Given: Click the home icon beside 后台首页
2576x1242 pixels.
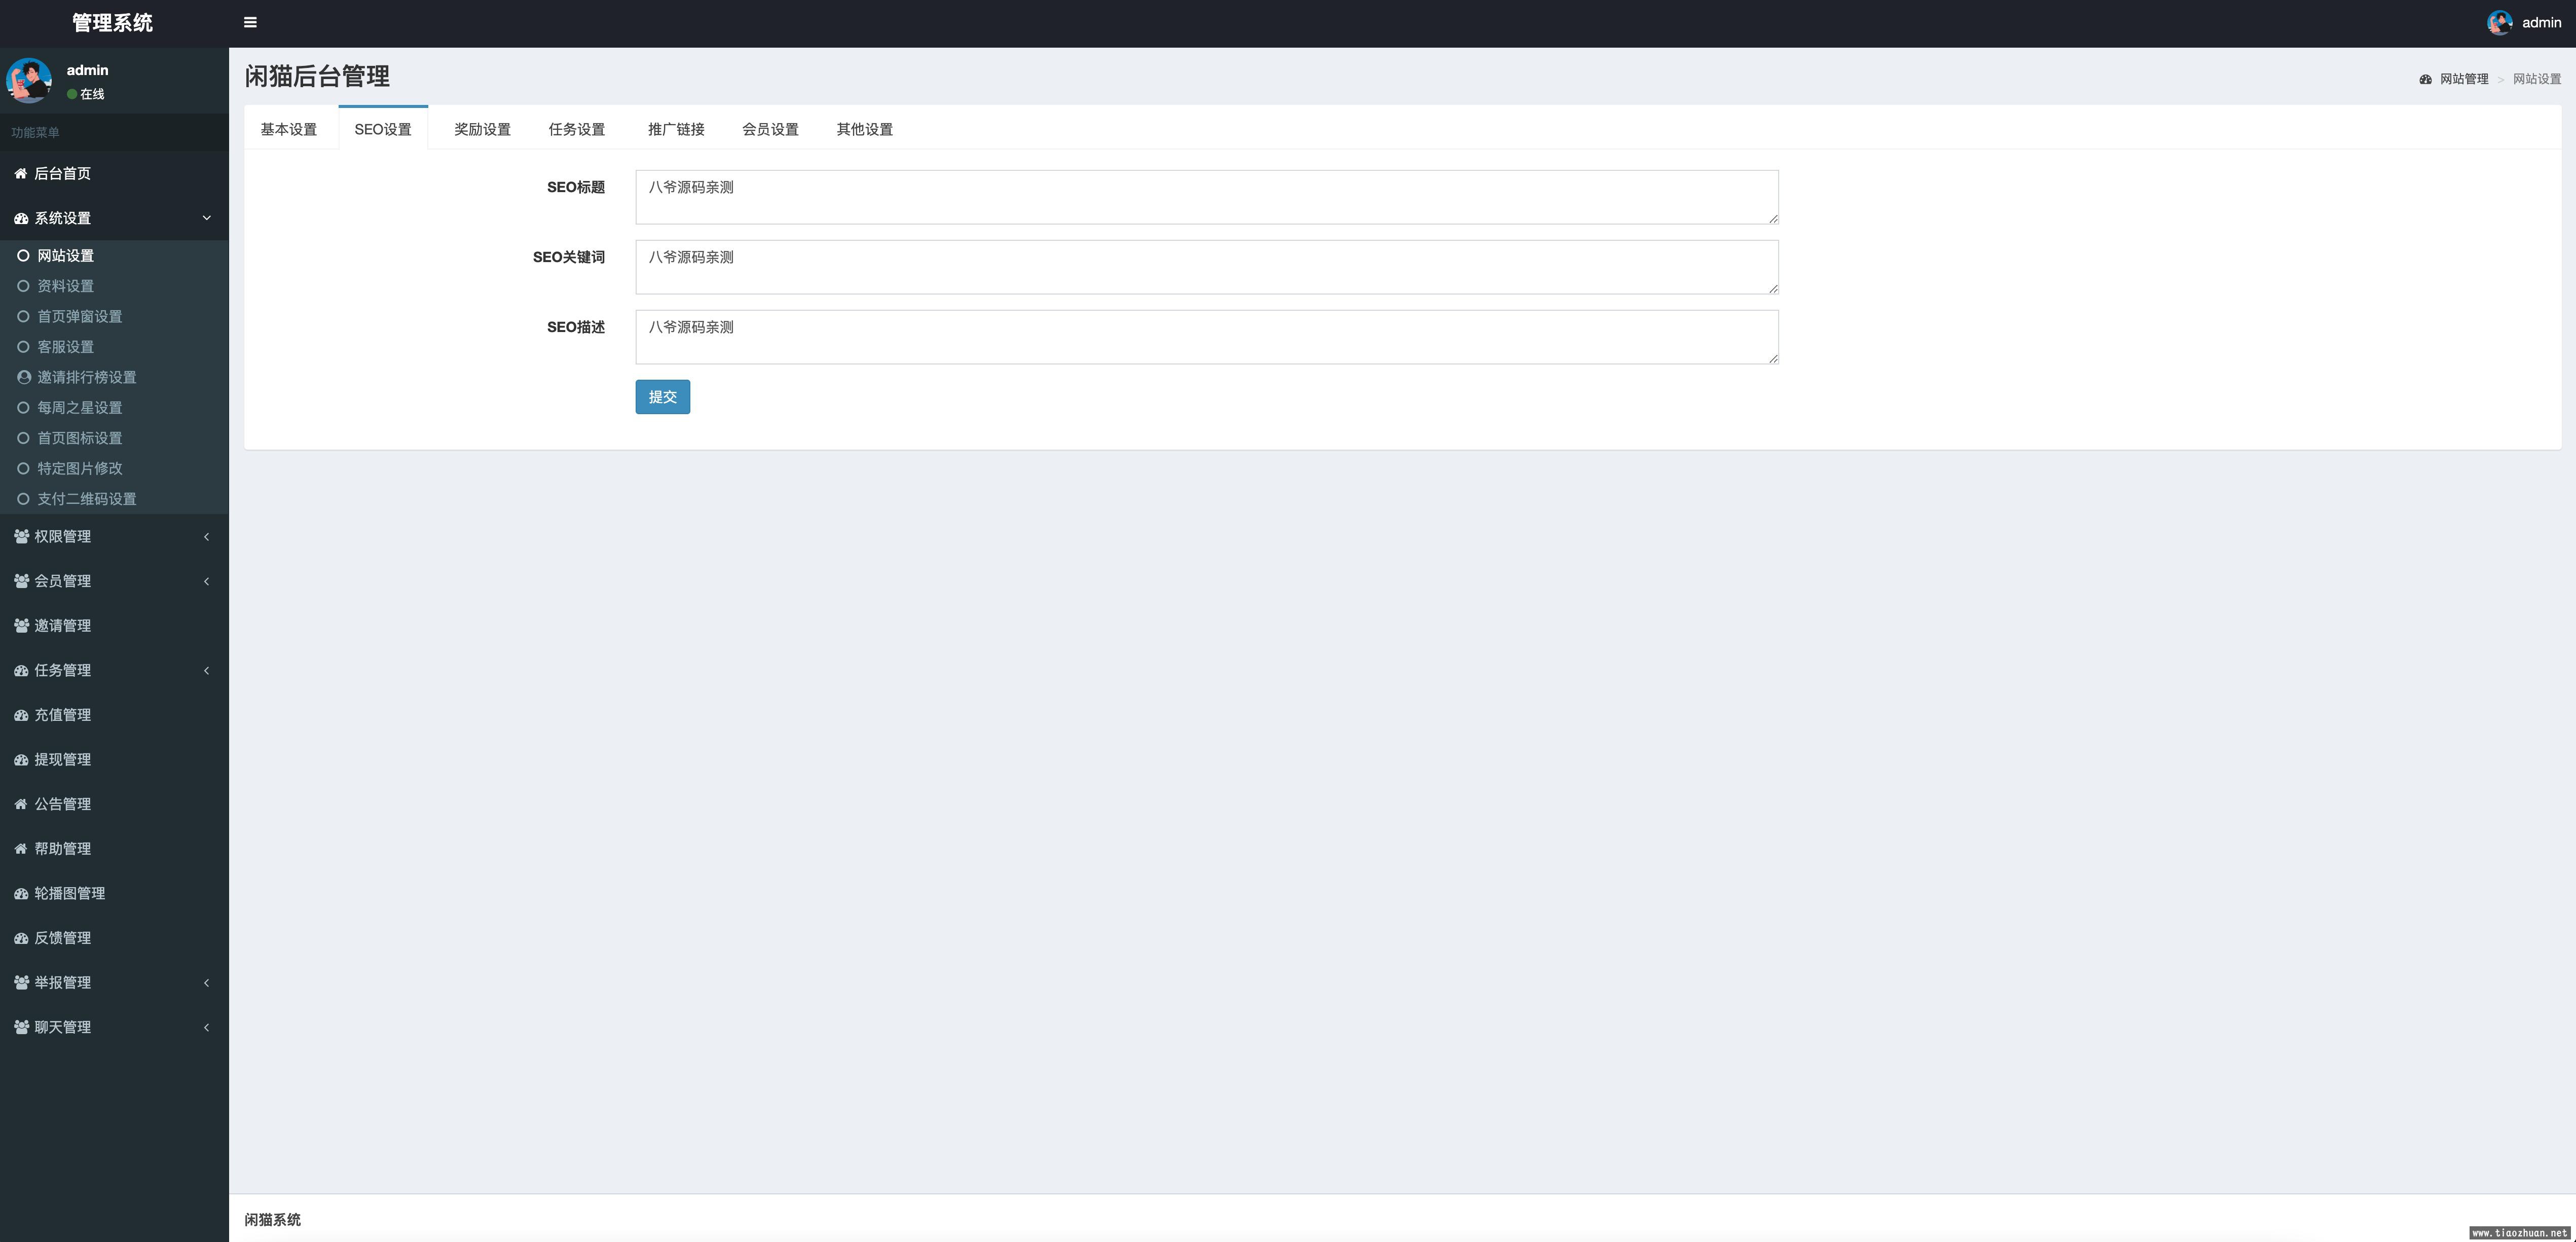Looking at the screenshot, I should 21,174.
